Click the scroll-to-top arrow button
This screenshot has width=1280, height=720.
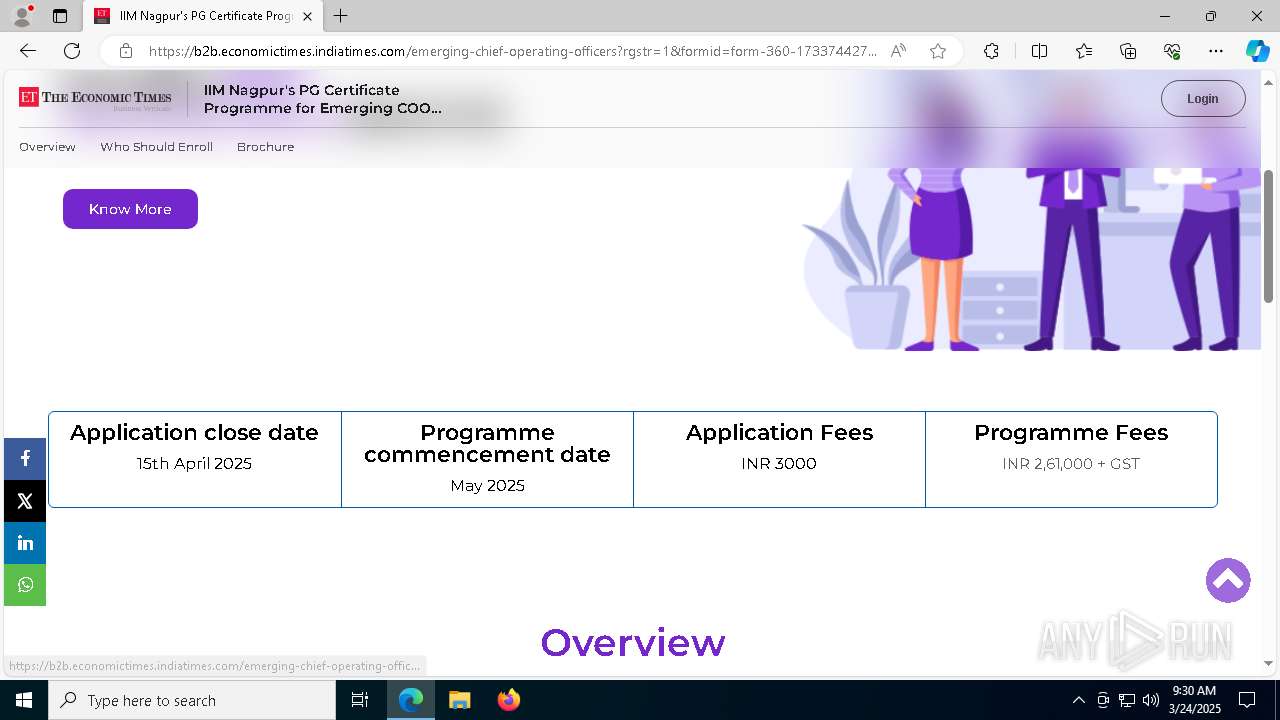pyautogui.click(x=1228, y=580)
